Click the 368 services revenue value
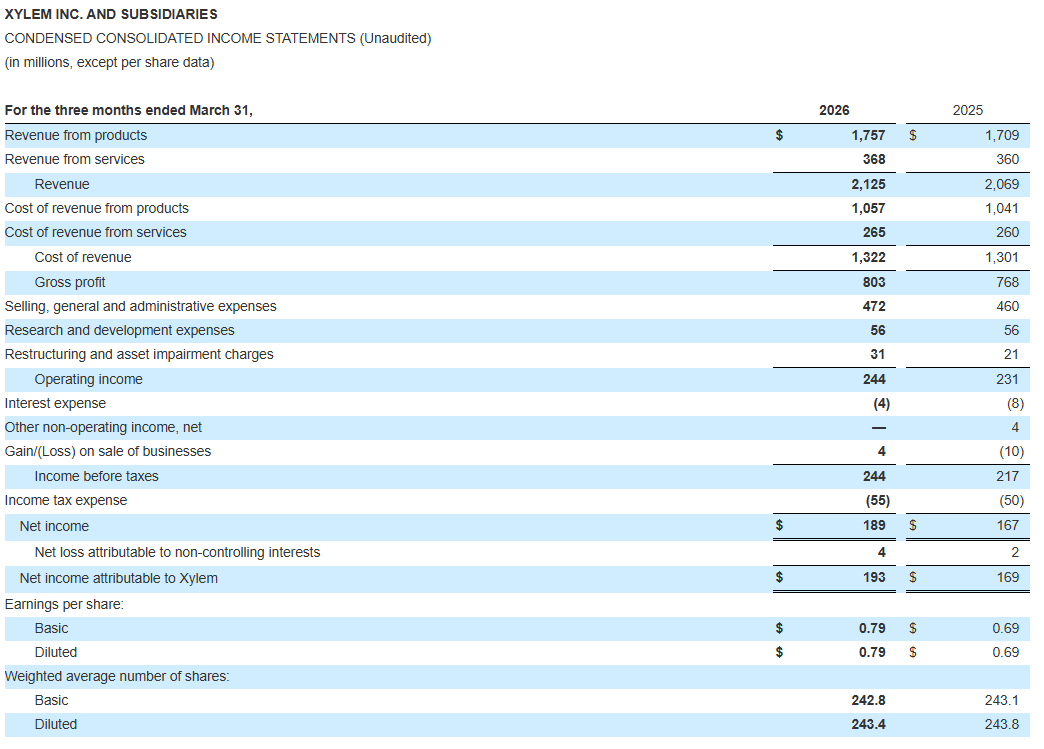 click(x=874, y=159)
